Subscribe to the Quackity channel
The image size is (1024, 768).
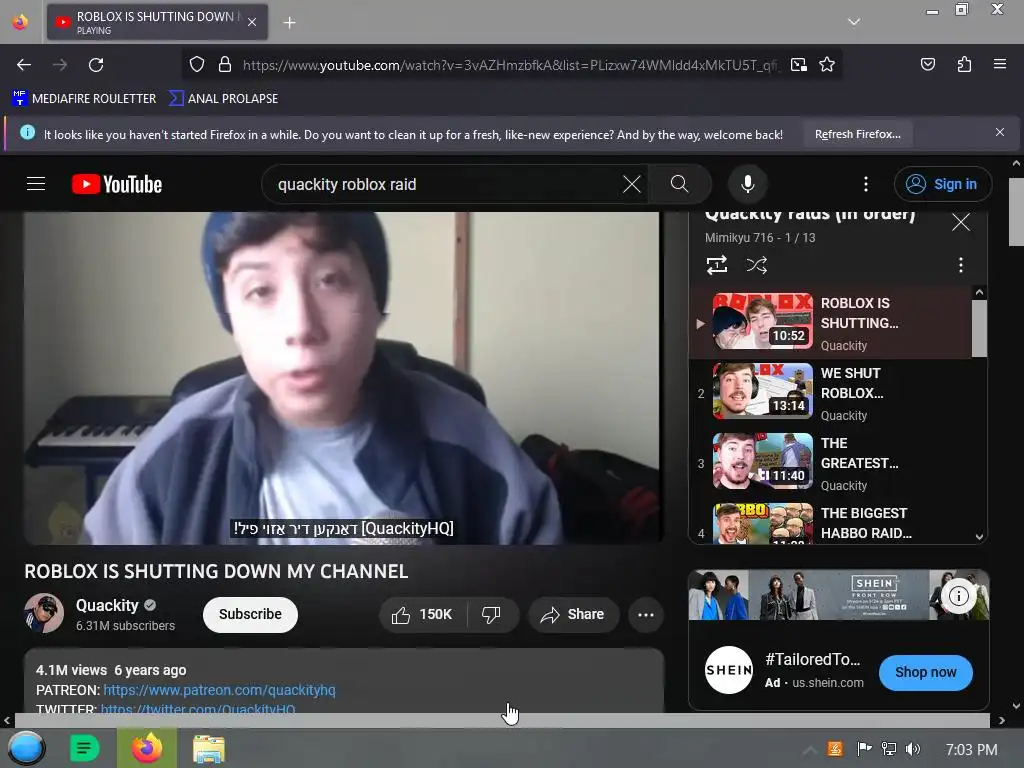(250, 615)
